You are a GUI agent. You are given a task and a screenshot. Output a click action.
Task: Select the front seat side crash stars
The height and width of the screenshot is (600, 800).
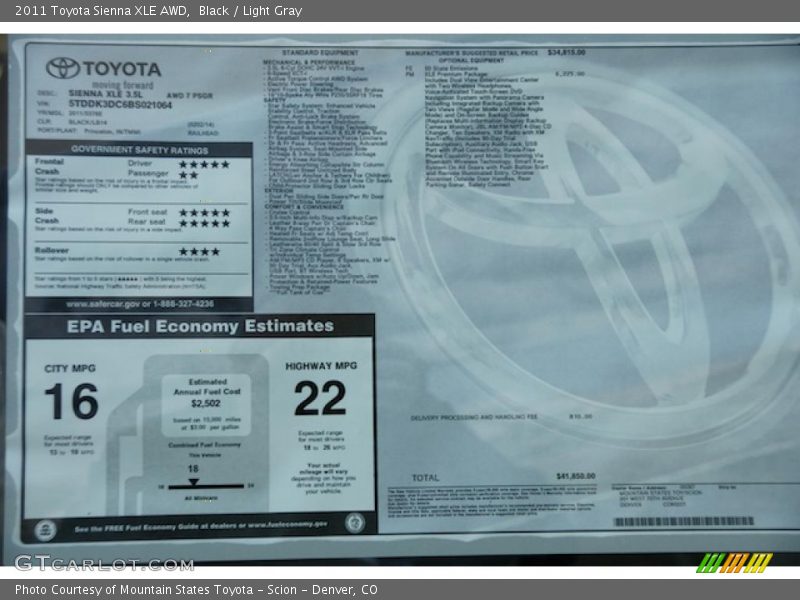pos(204,212)
